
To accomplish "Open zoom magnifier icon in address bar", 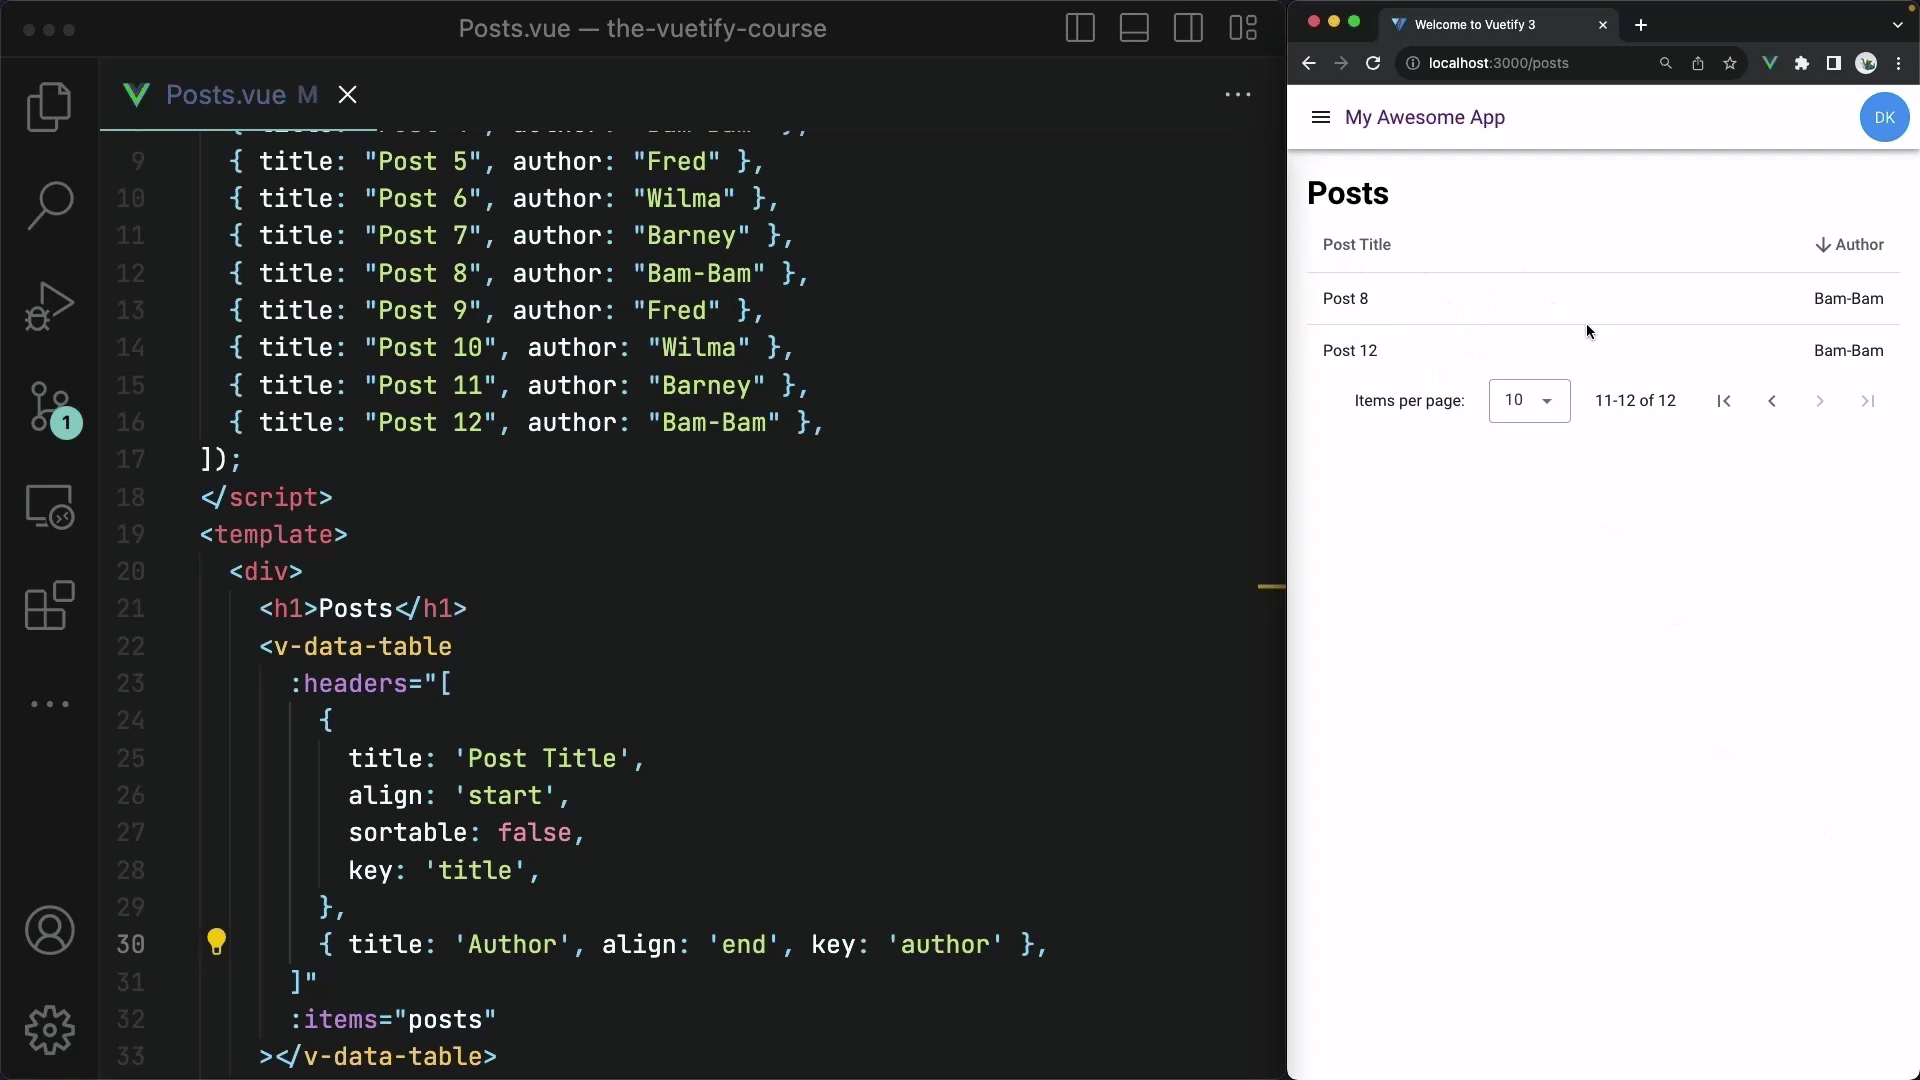I will coord(1666,63).
